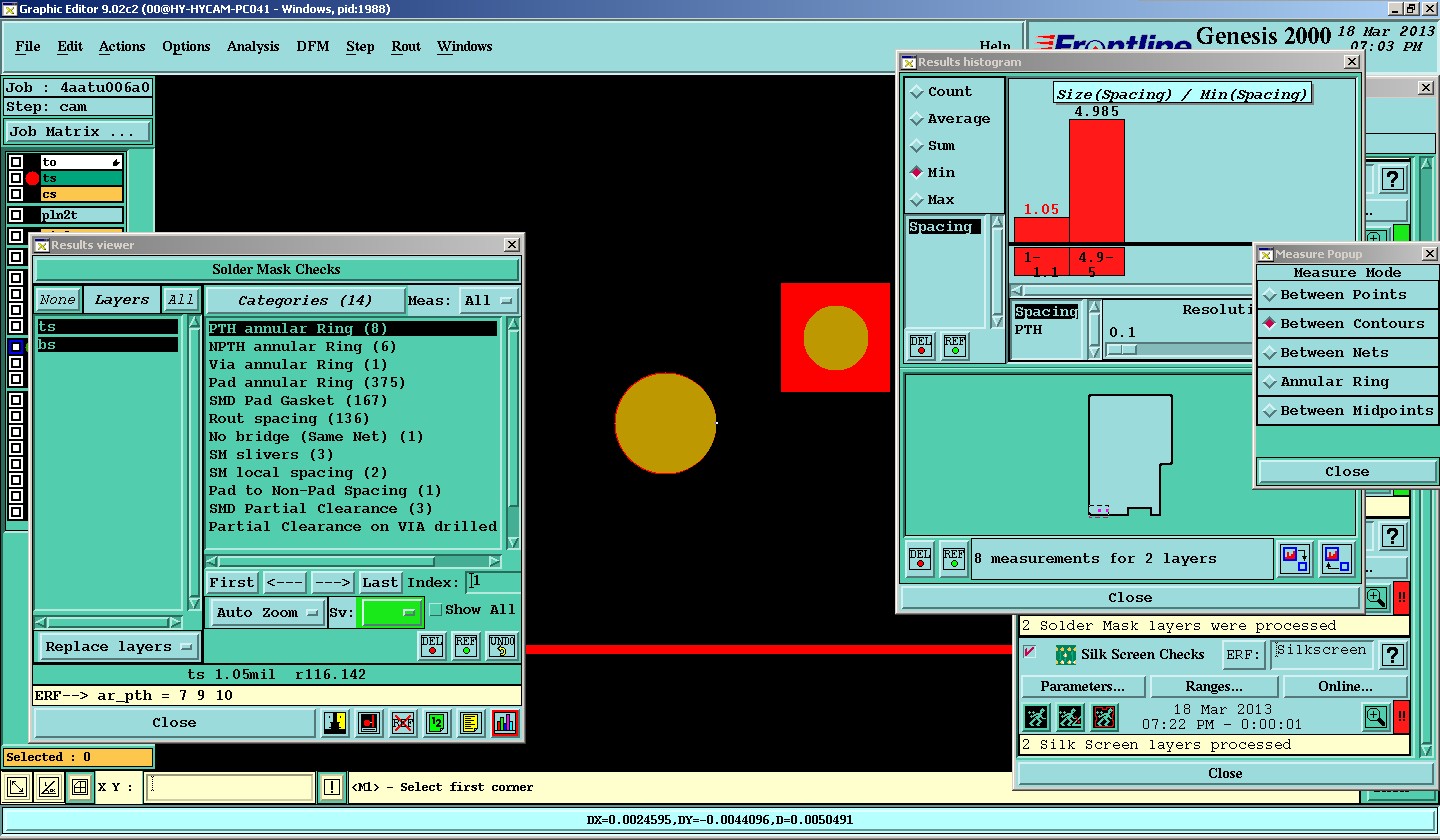Click the REF icon in Results viewer
Image resolution: width=1440 pixels, height=840 pixels.
(x=466, y=646)
